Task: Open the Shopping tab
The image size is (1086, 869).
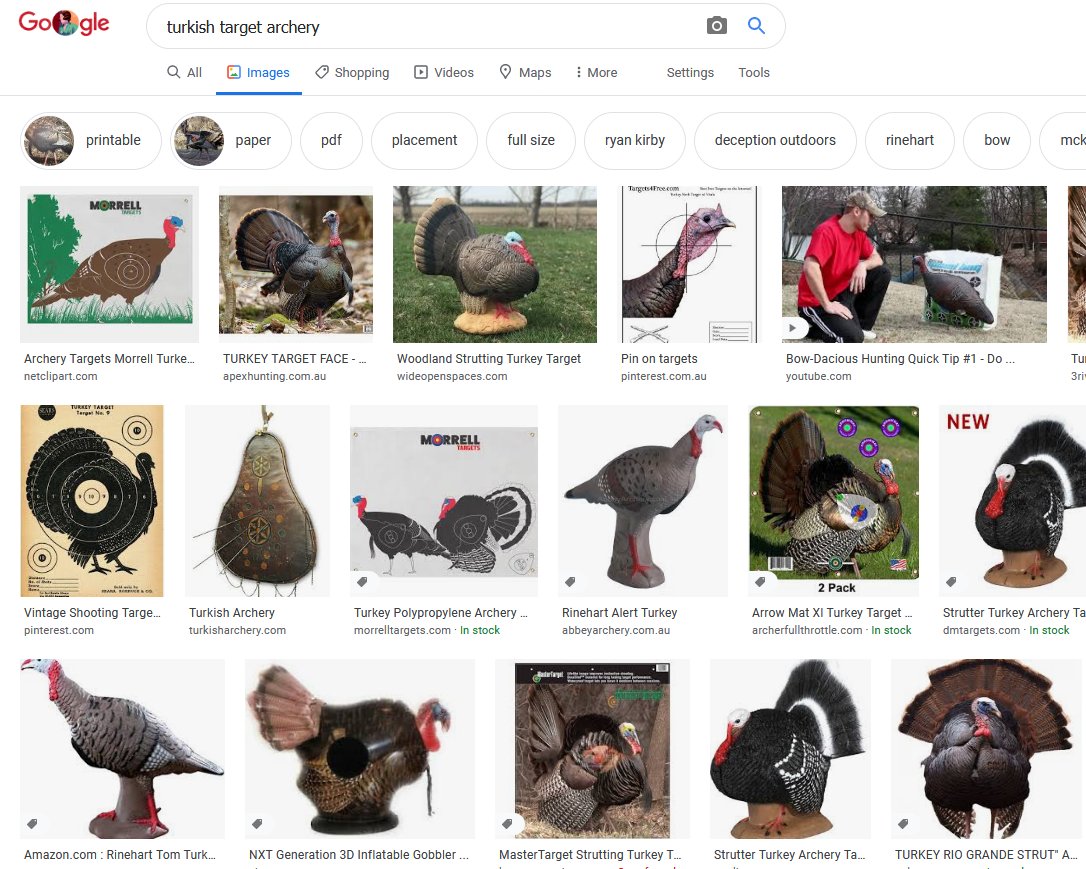Action: click(x=352, y=72)
